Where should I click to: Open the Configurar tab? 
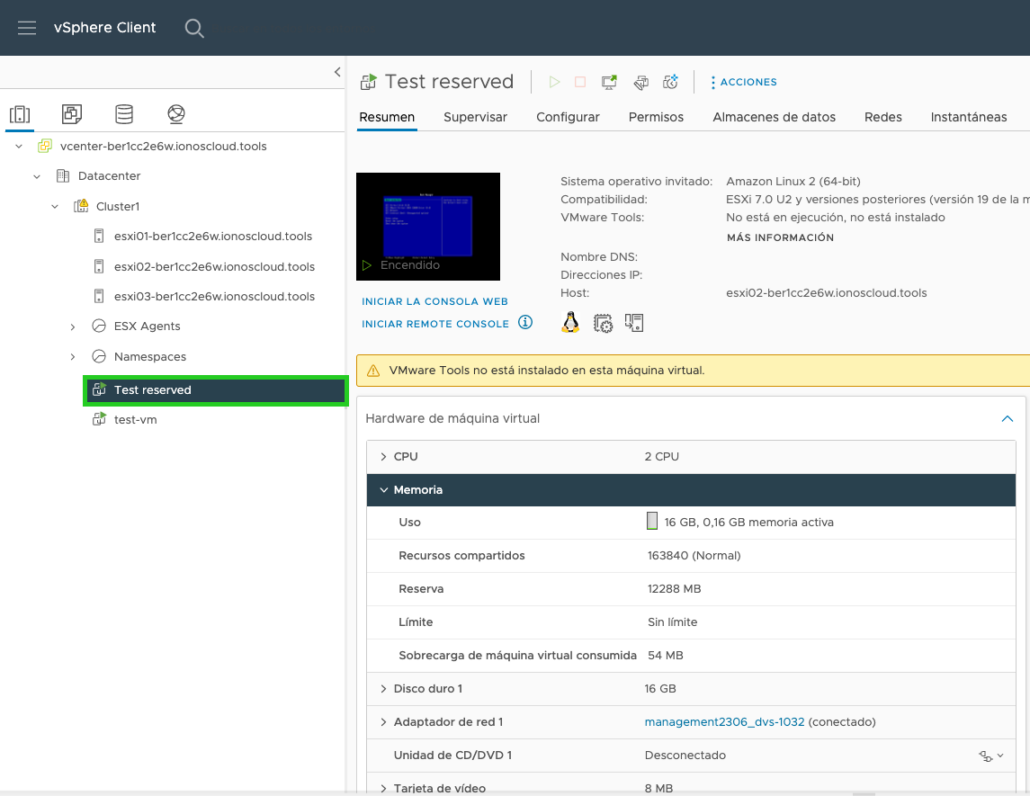568,117
